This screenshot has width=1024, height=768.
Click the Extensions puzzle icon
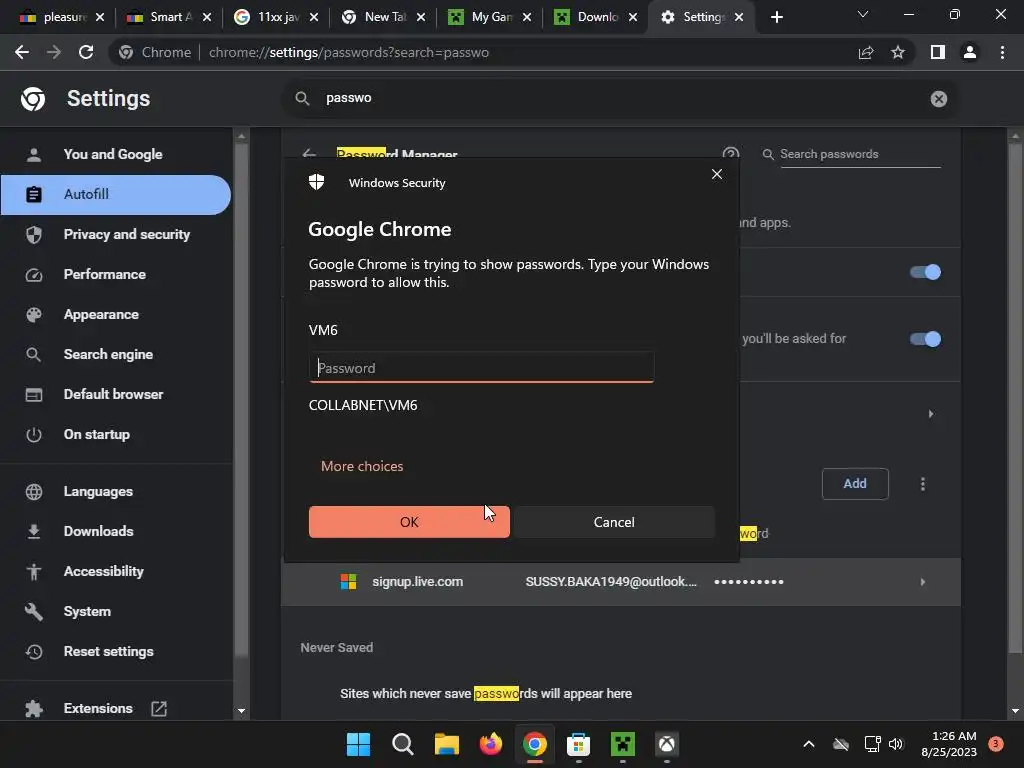tap(34, 709)
